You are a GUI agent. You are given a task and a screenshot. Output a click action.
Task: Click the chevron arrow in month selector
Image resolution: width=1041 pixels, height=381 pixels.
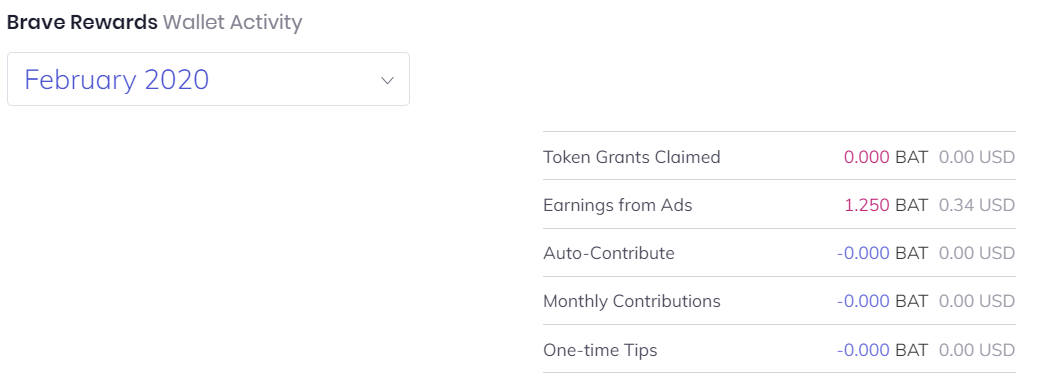coord(387,80)
